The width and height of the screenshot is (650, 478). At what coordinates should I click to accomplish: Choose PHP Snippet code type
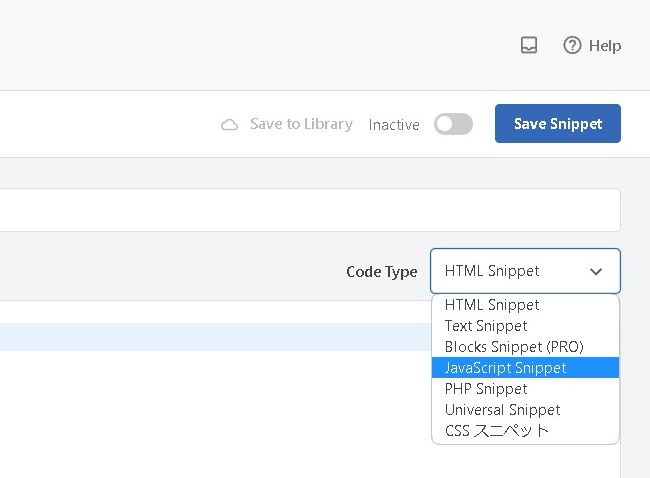point(486,389)
